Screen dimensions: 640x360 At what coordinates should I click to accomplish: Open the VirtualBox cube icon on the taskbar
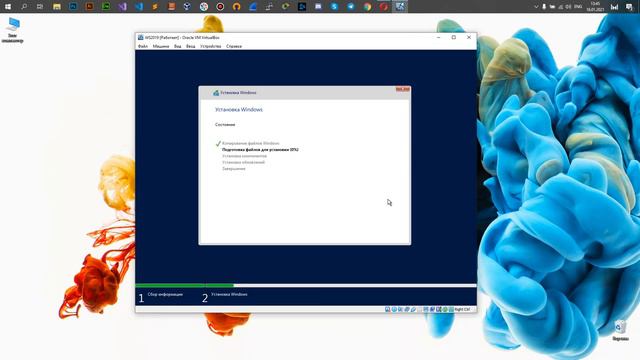[187, 7]
